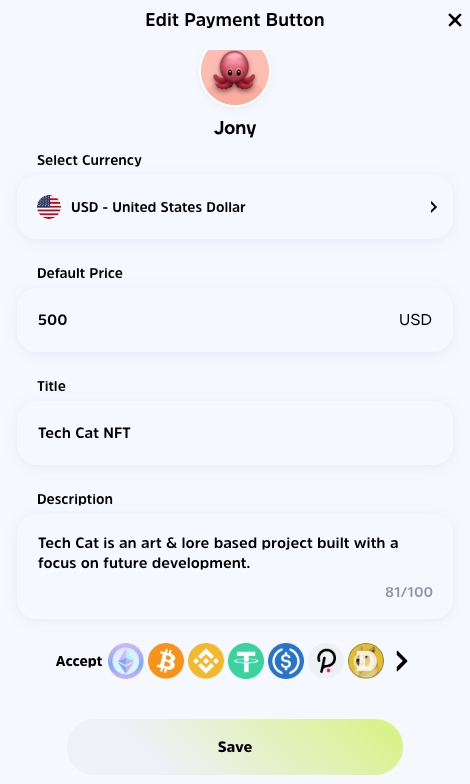470x784 pixels.
Task: Save the payment button settings
Action: pos(235,747)
